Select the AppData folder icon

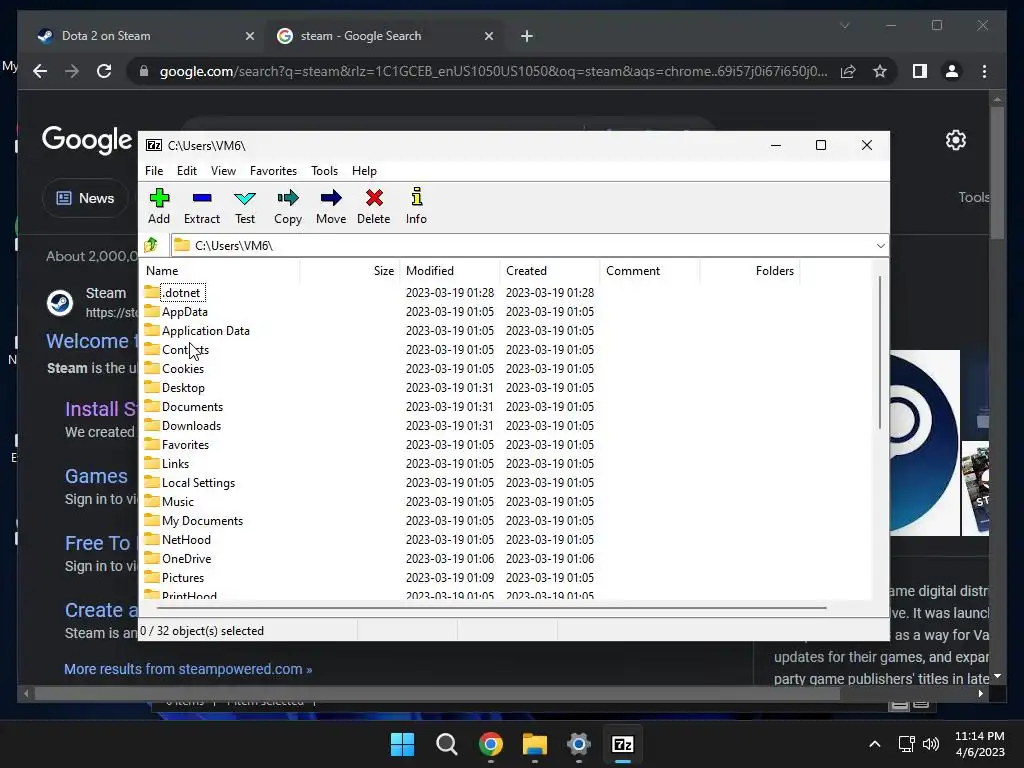[152, 311]
